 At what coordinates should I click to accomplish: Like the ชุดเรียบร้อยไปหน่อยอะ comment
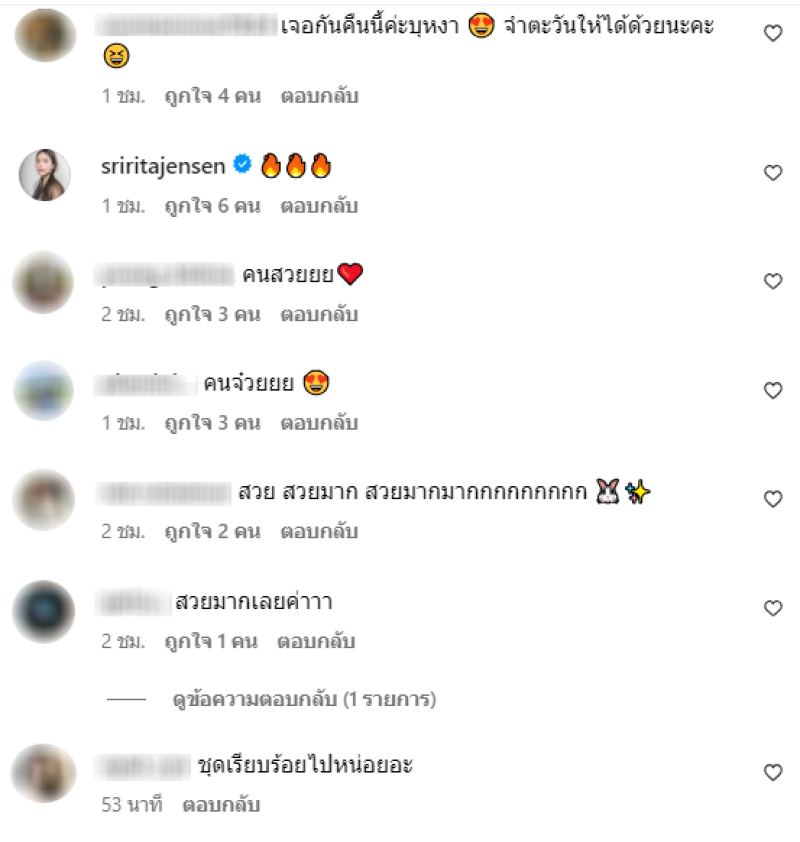(x=773, y=772)
